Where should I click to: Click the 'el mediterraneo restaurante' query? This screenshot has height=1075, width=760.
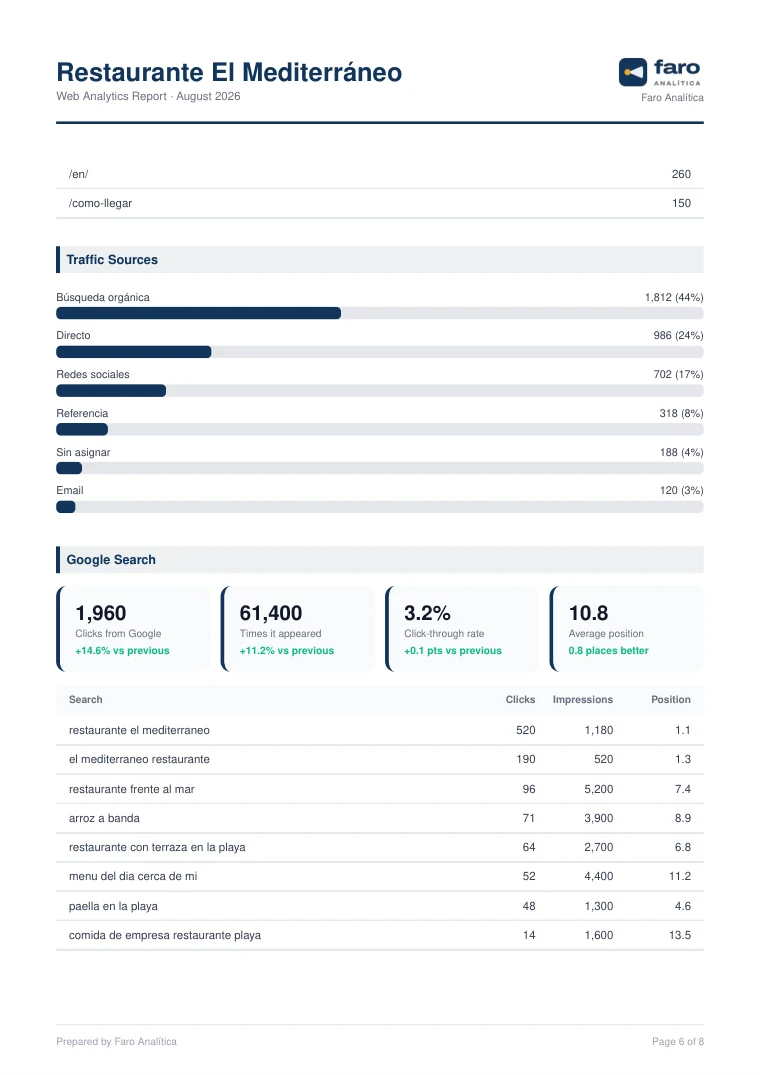[x=139, y=760]
